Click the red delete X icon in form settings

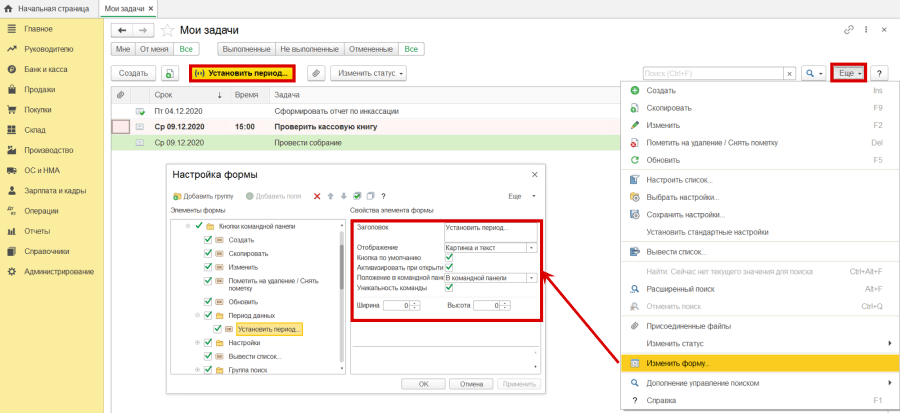click(317, 196)
